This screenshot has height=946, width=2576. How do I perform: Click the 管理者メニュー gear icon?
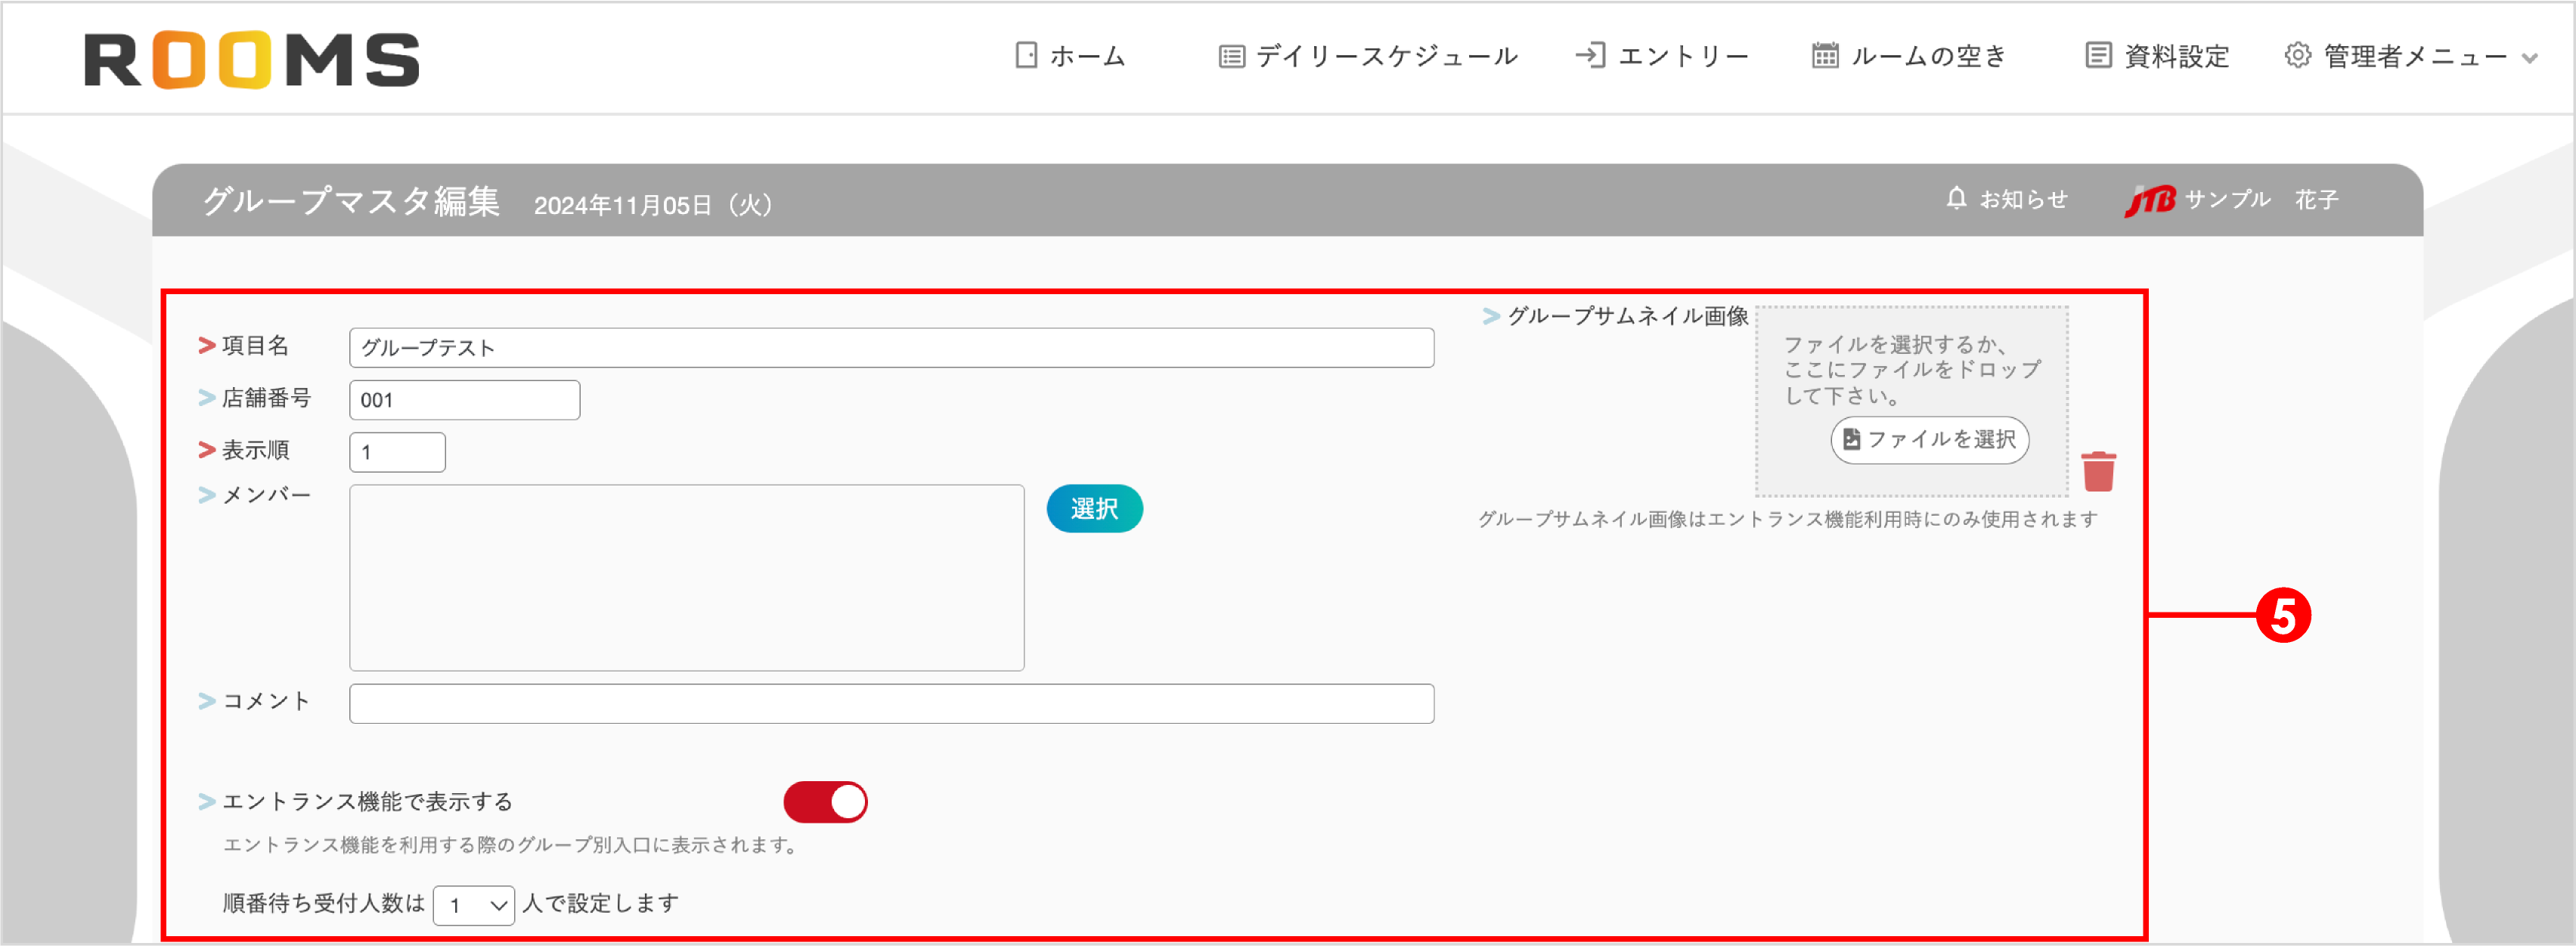click(2297, 57)
